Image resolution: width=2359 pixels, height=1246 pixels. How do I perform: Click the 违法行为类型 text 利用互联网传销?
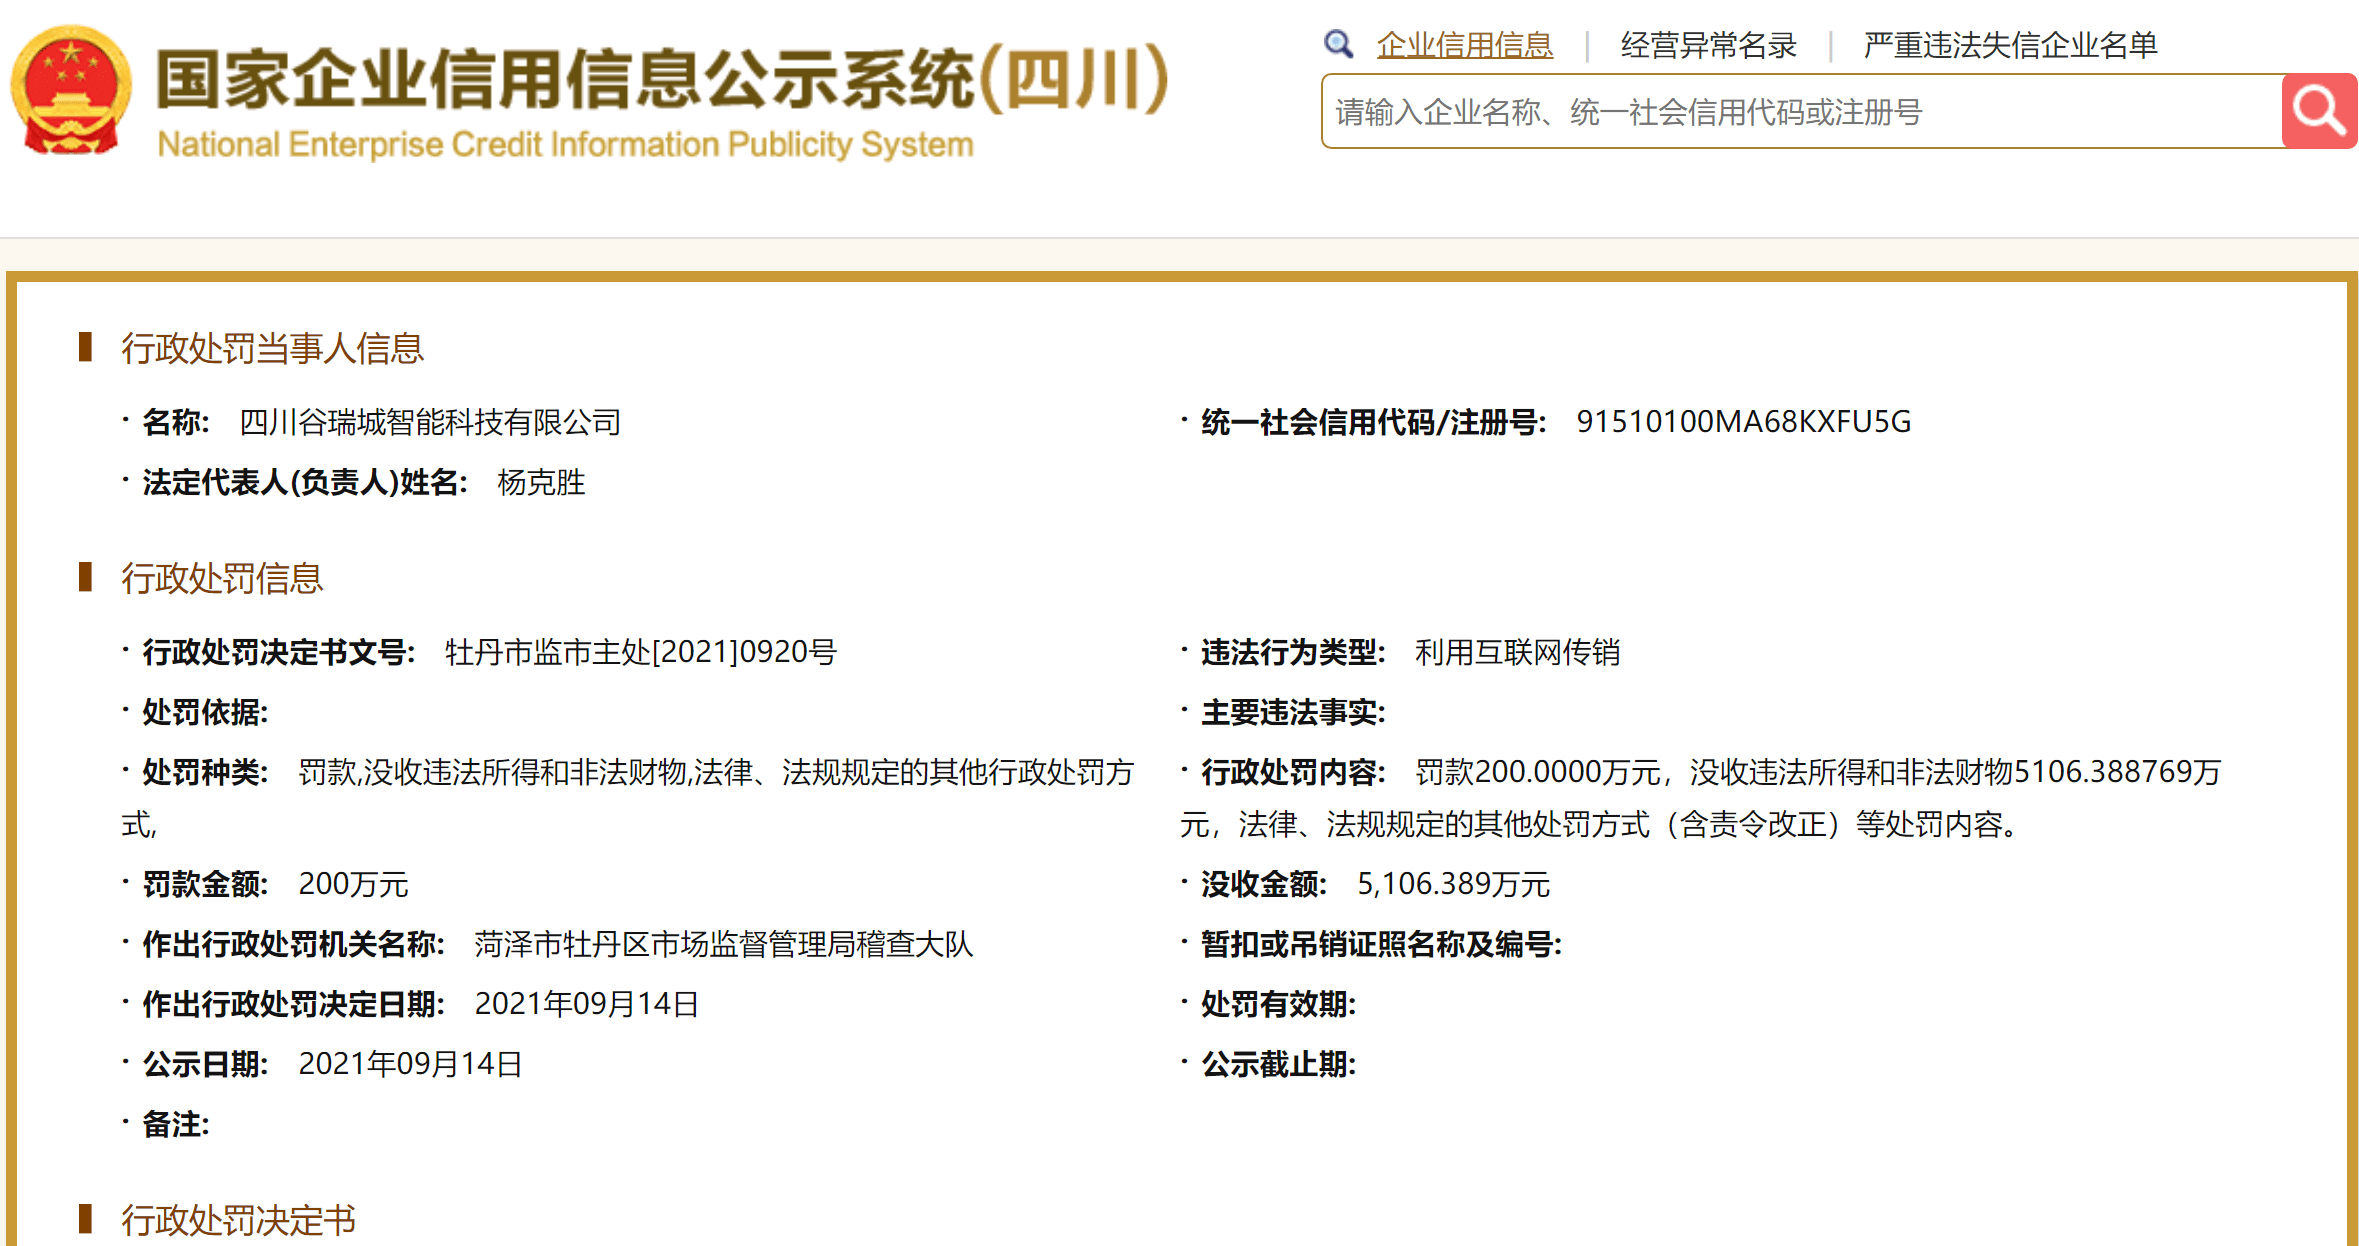1519,652
